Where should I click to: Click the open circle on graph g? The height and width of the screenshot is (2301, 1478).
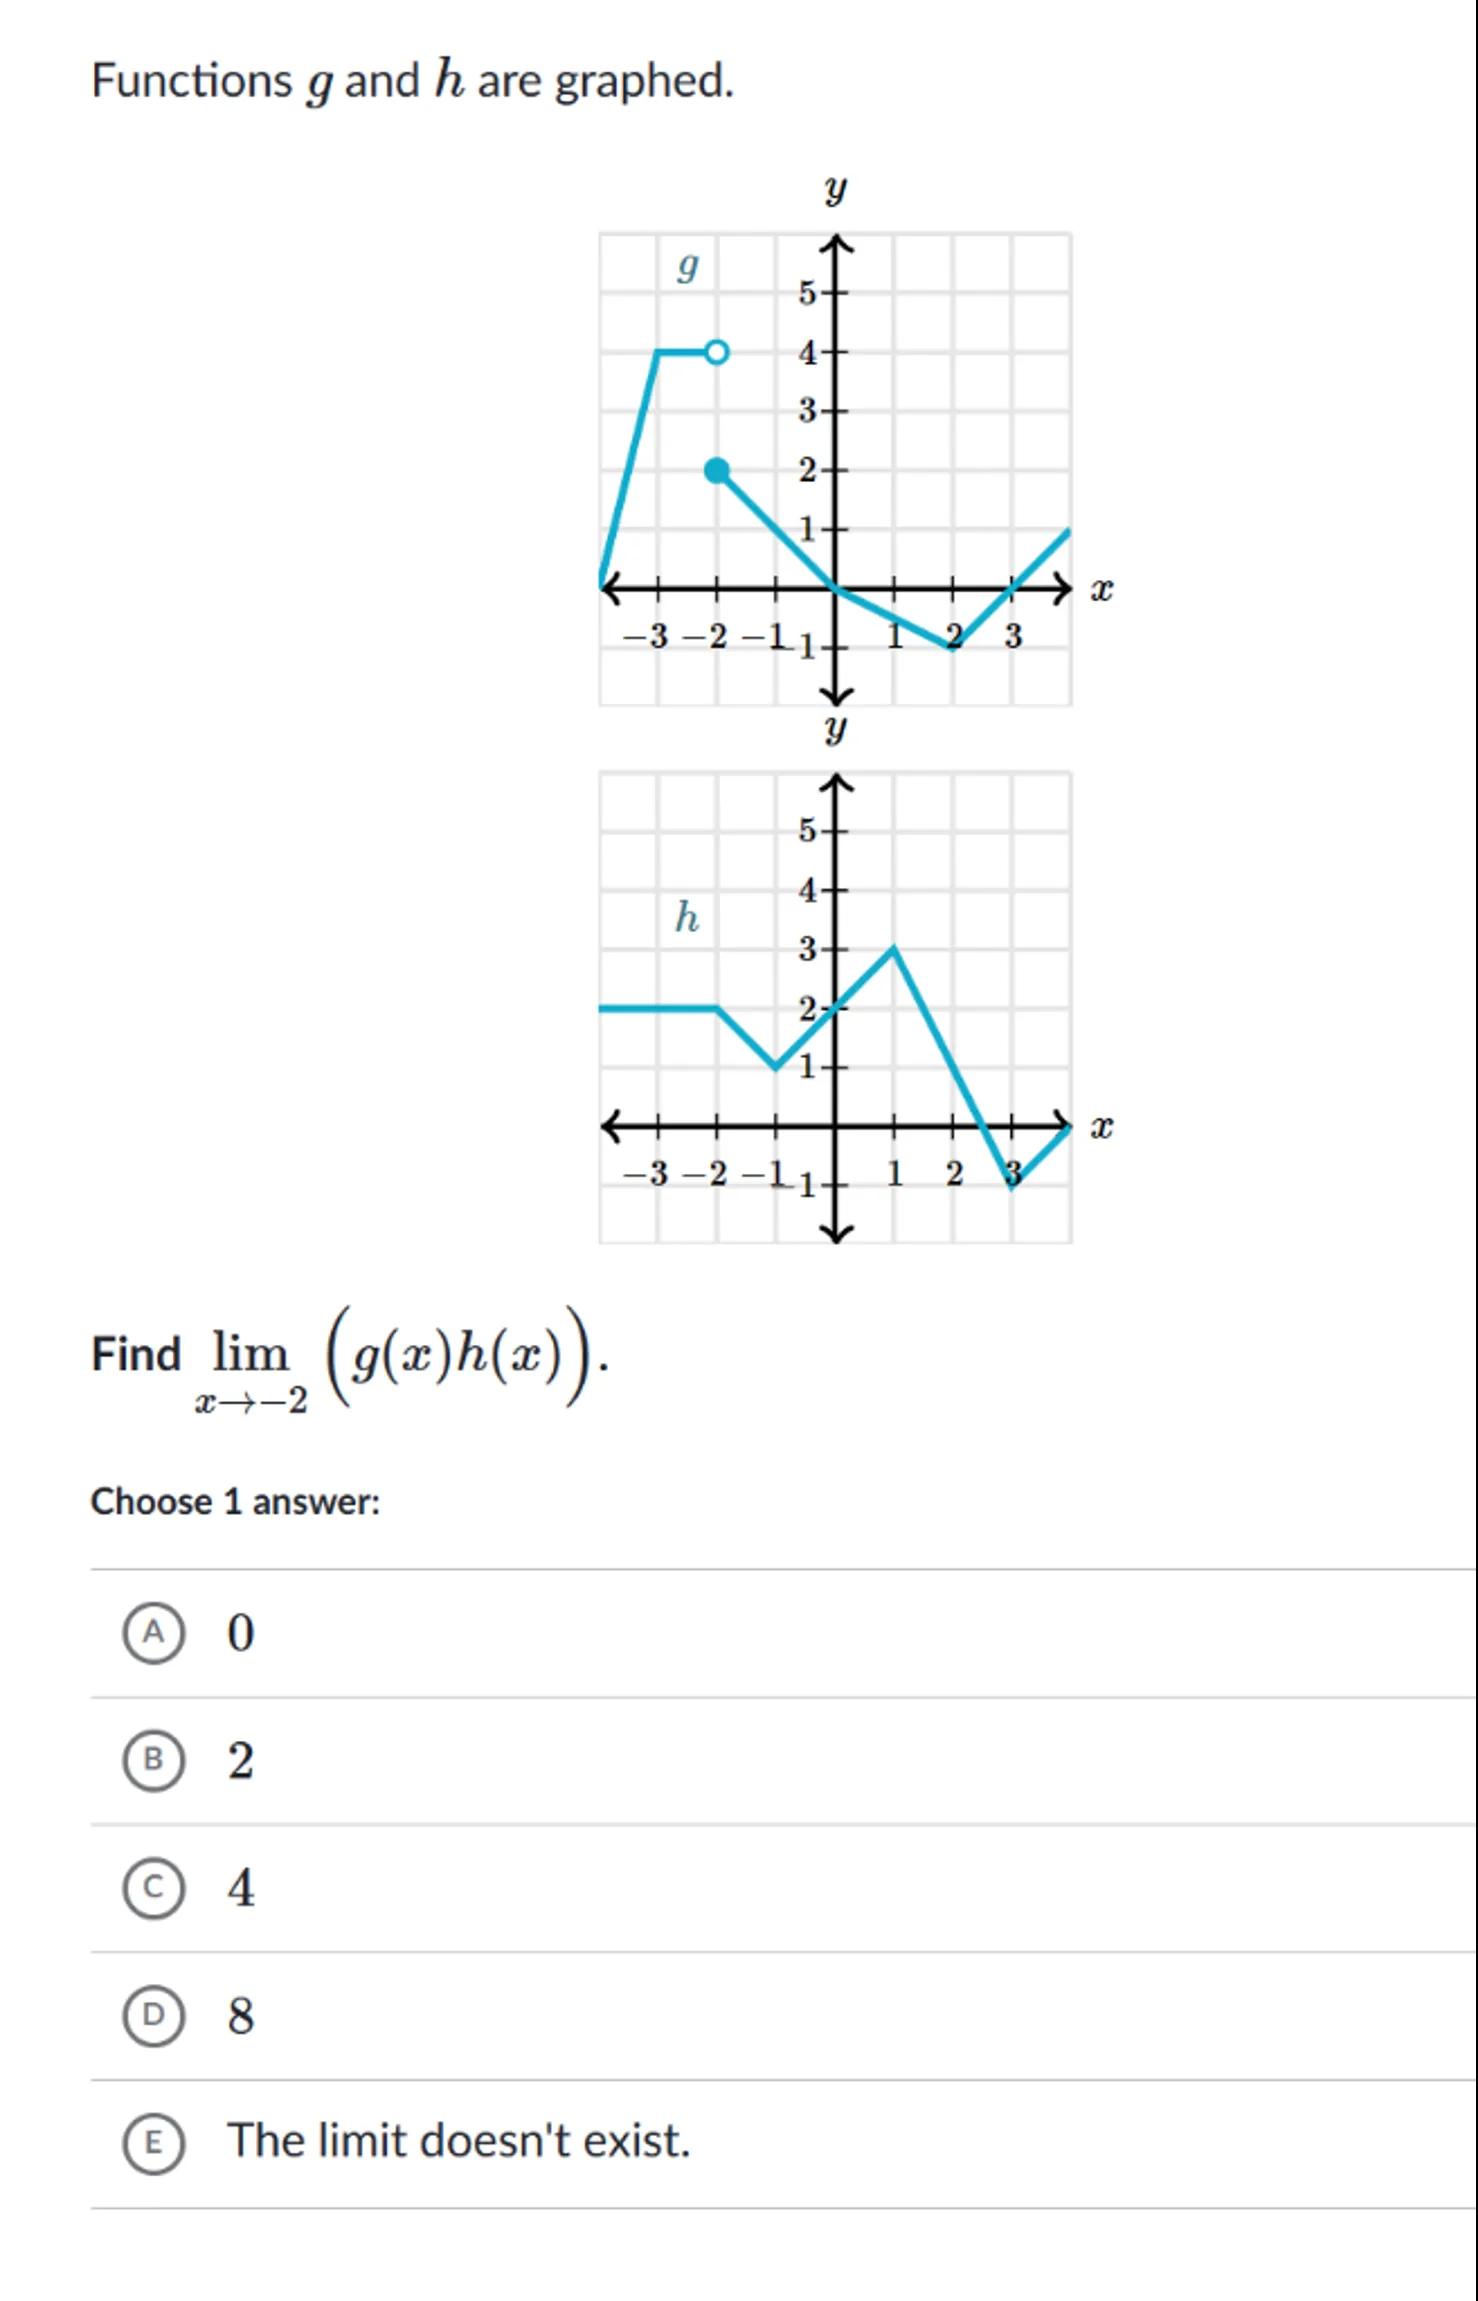pos(716,352)
